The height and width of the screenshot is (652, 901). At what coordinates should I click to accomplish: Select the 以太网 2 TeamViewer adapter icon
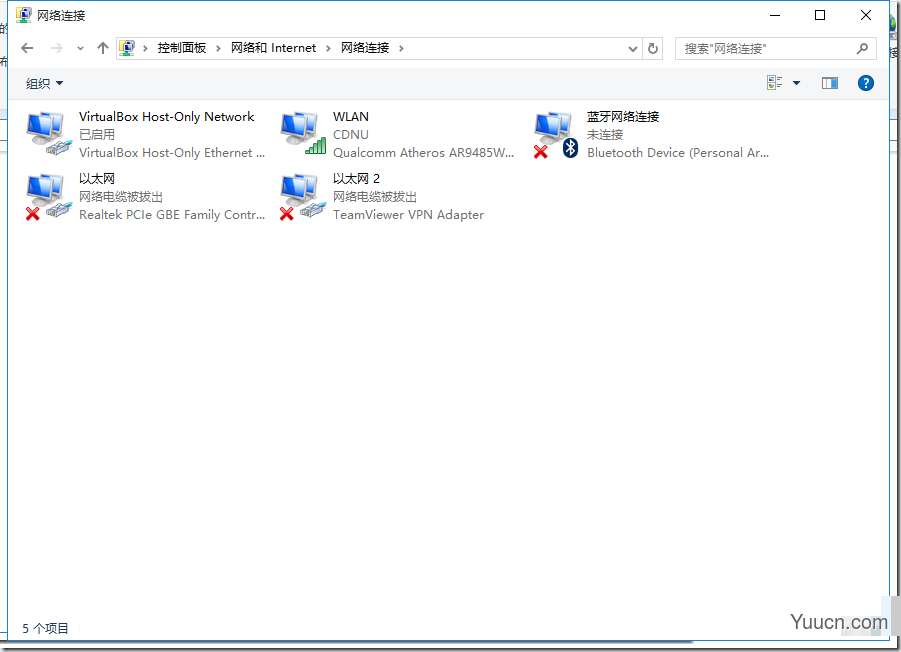point(303,197)
